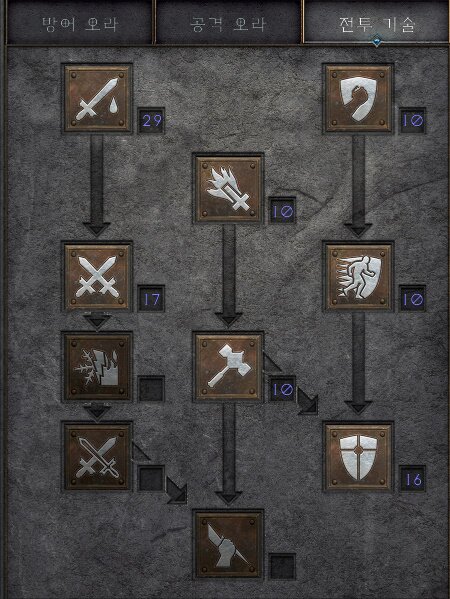Select the Zeal crossed swords skill icon
The width and height of the screenshot is (450, 599).
pos(97,277)
